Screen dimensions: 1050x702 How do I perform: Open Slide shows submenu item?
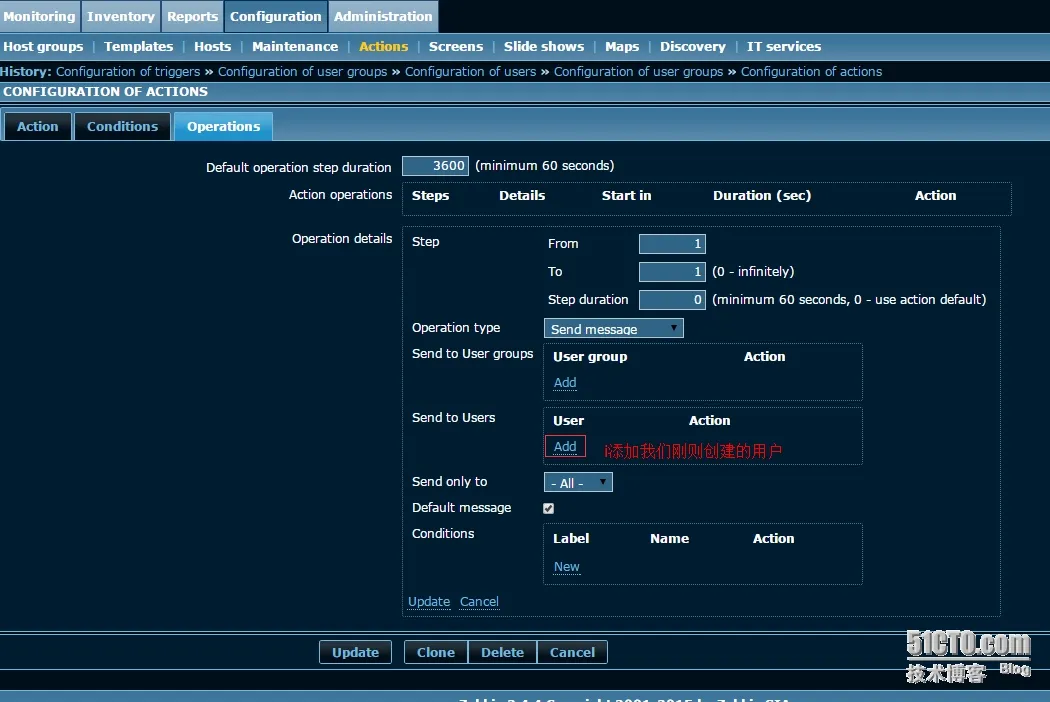[x=544, y=46]
